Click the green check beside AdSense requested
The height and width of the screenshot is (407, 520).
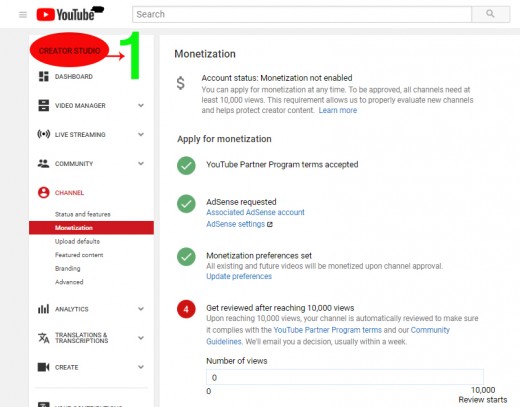click(186, 204)
